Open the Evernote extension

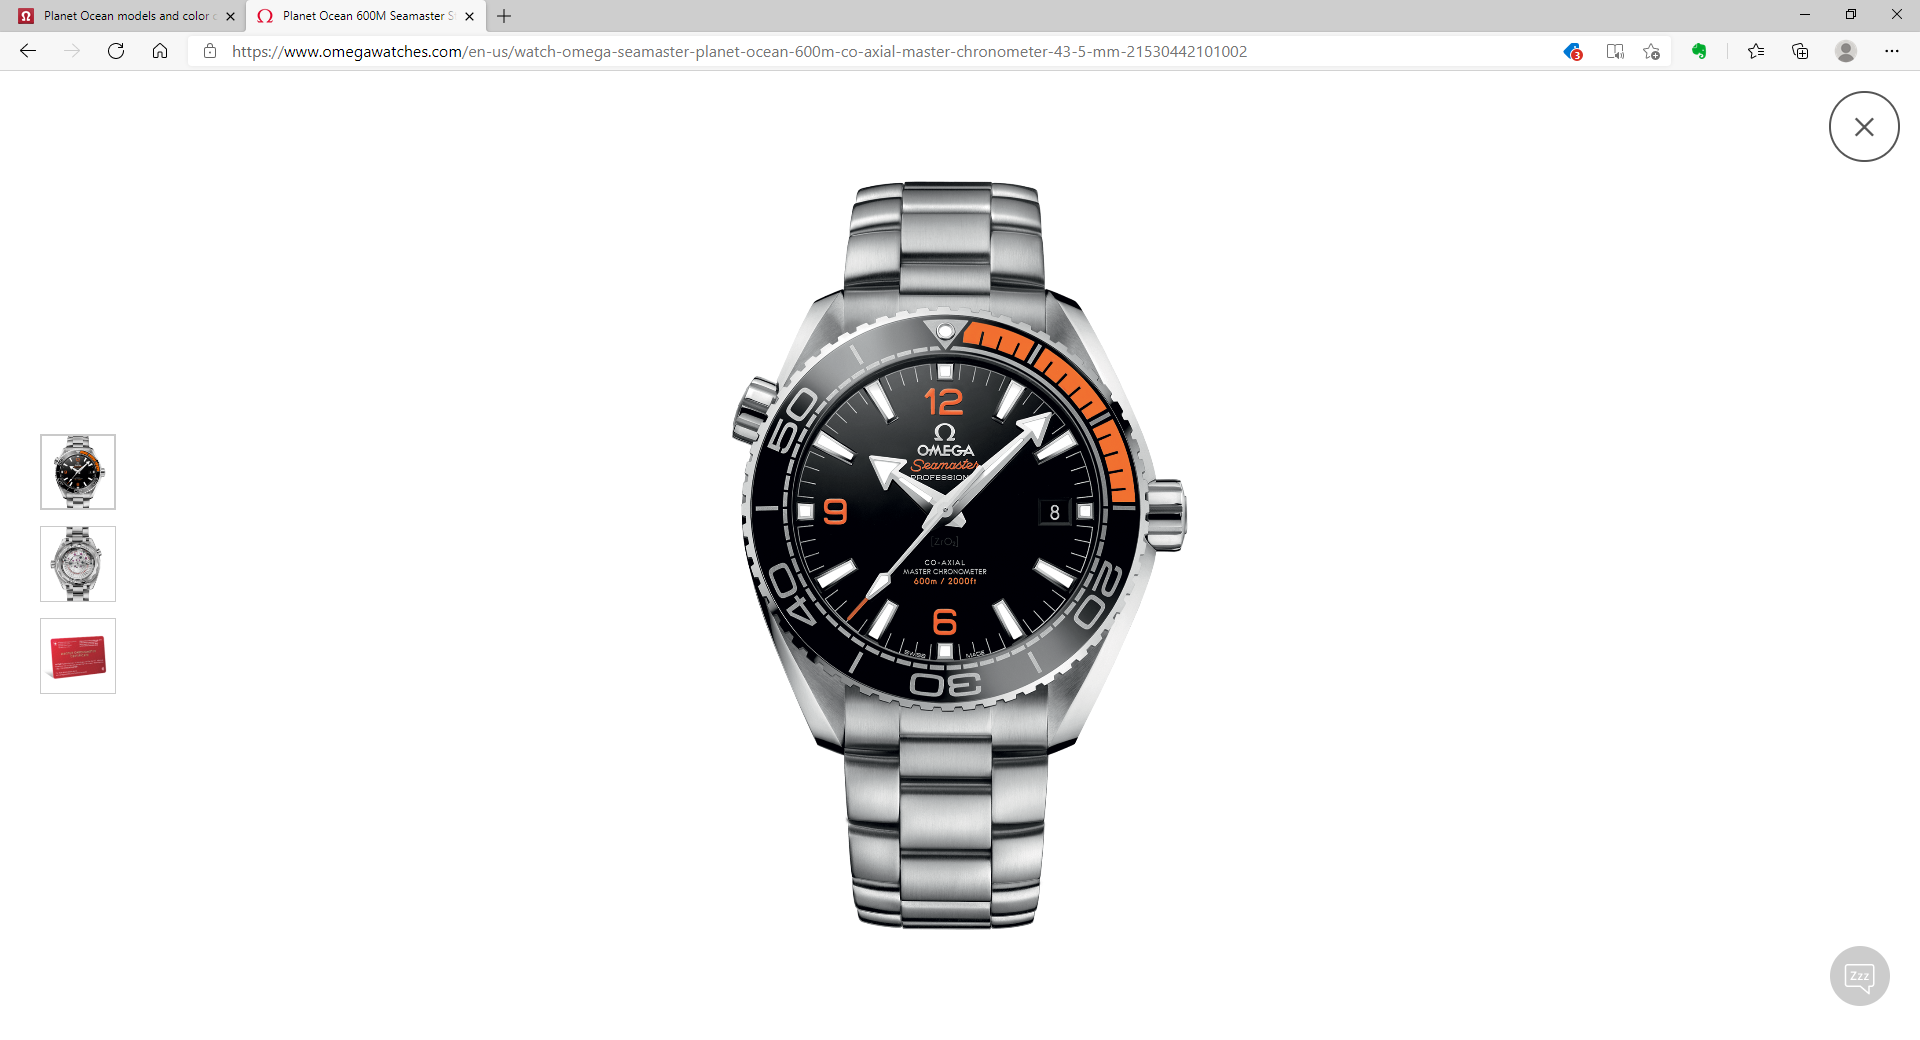[1699, 51]
